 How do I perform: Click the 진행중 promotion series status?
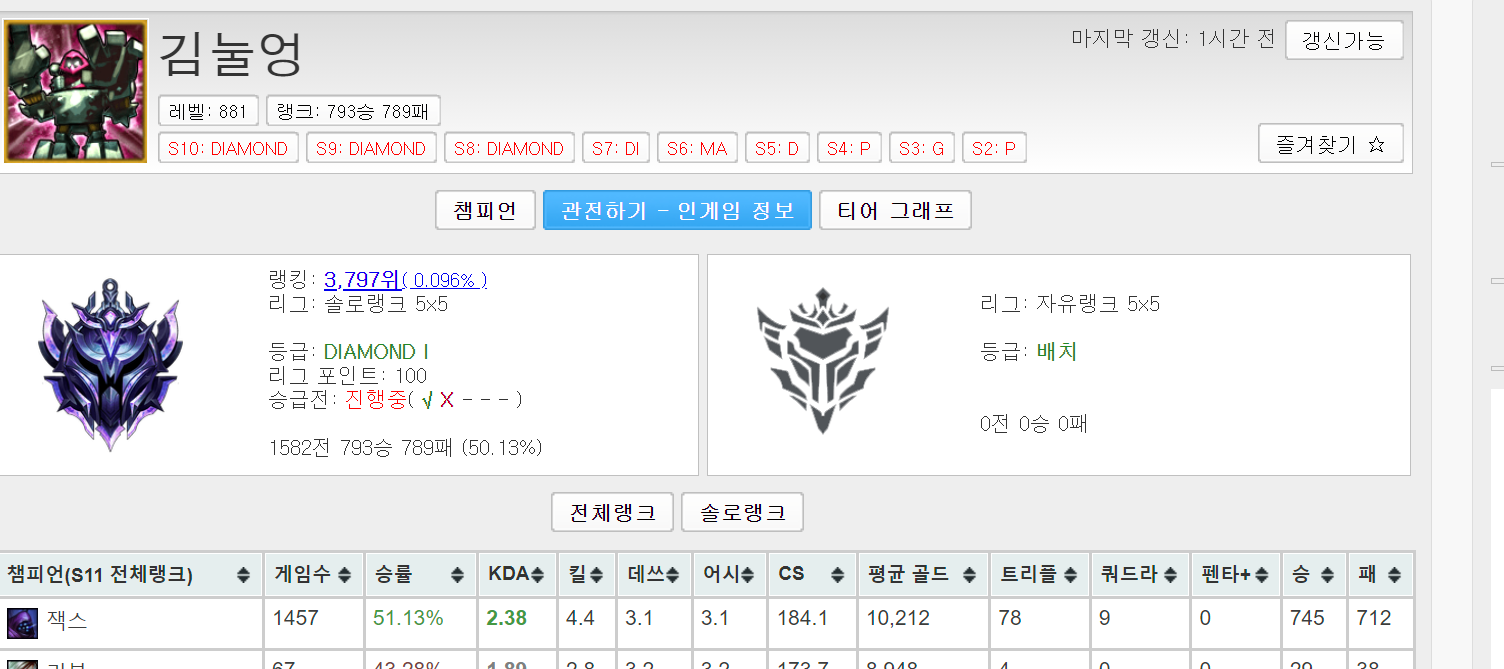pyautogui.click(x=376, y=400)
